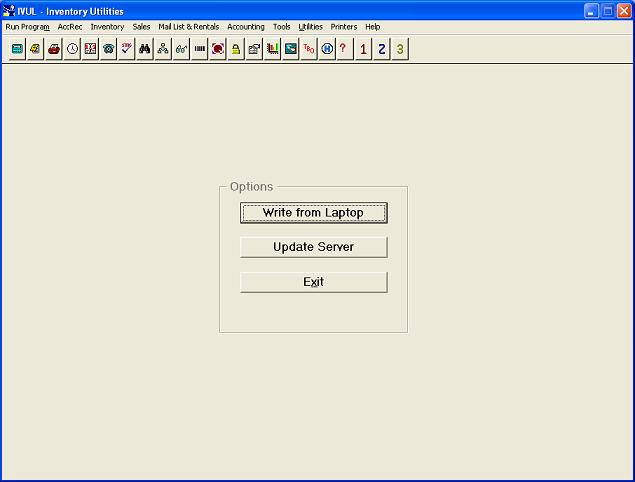The height and width of the screenshot is (482, 635).
Task: Open the hierarchy tree toolbar icon
Action: tap(163, 49)
